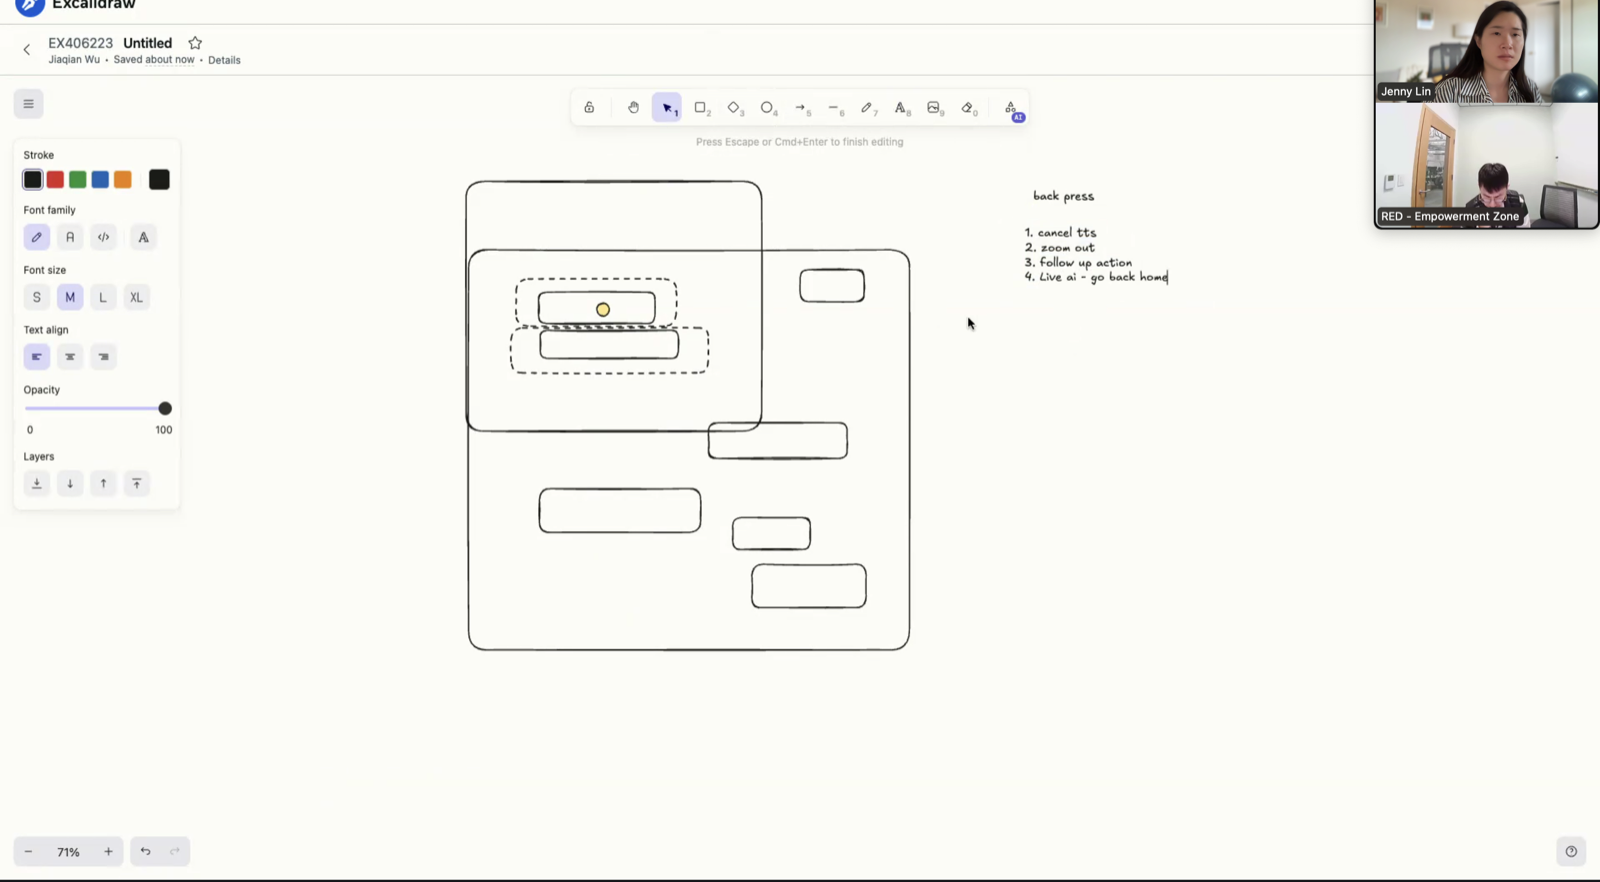The image size is (1600, 882).
Task: Set font size to L
Action: click(103, 297)
